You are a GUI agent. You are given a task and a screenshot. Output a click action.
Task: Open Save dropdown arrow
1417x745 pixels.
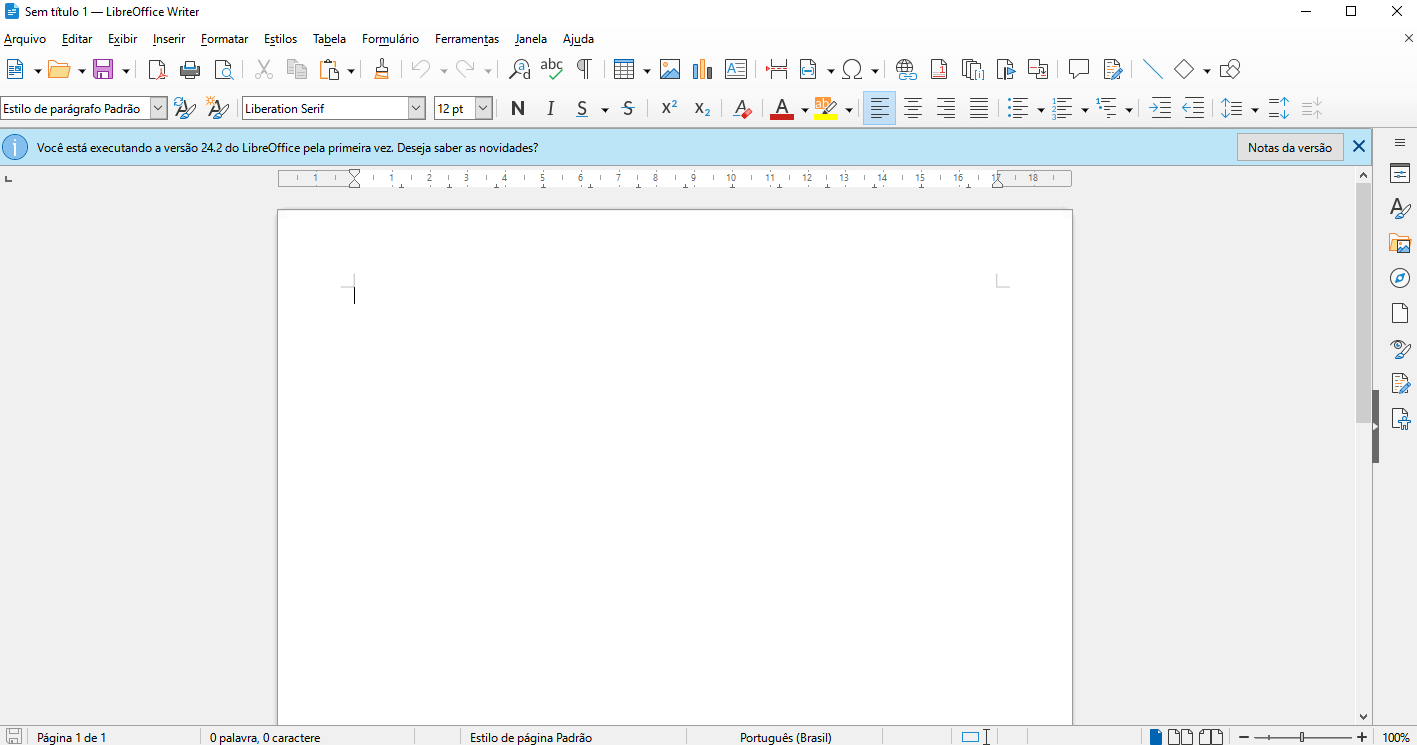click(126, 71)
